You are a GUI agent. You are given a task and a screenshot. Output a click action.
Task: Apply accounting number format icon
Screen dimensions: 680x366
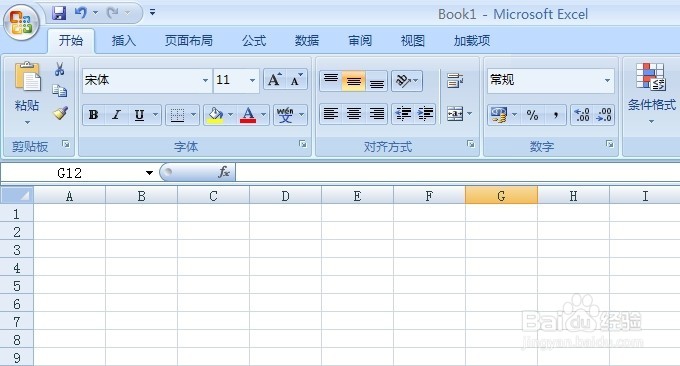click(x=499, y=115)
